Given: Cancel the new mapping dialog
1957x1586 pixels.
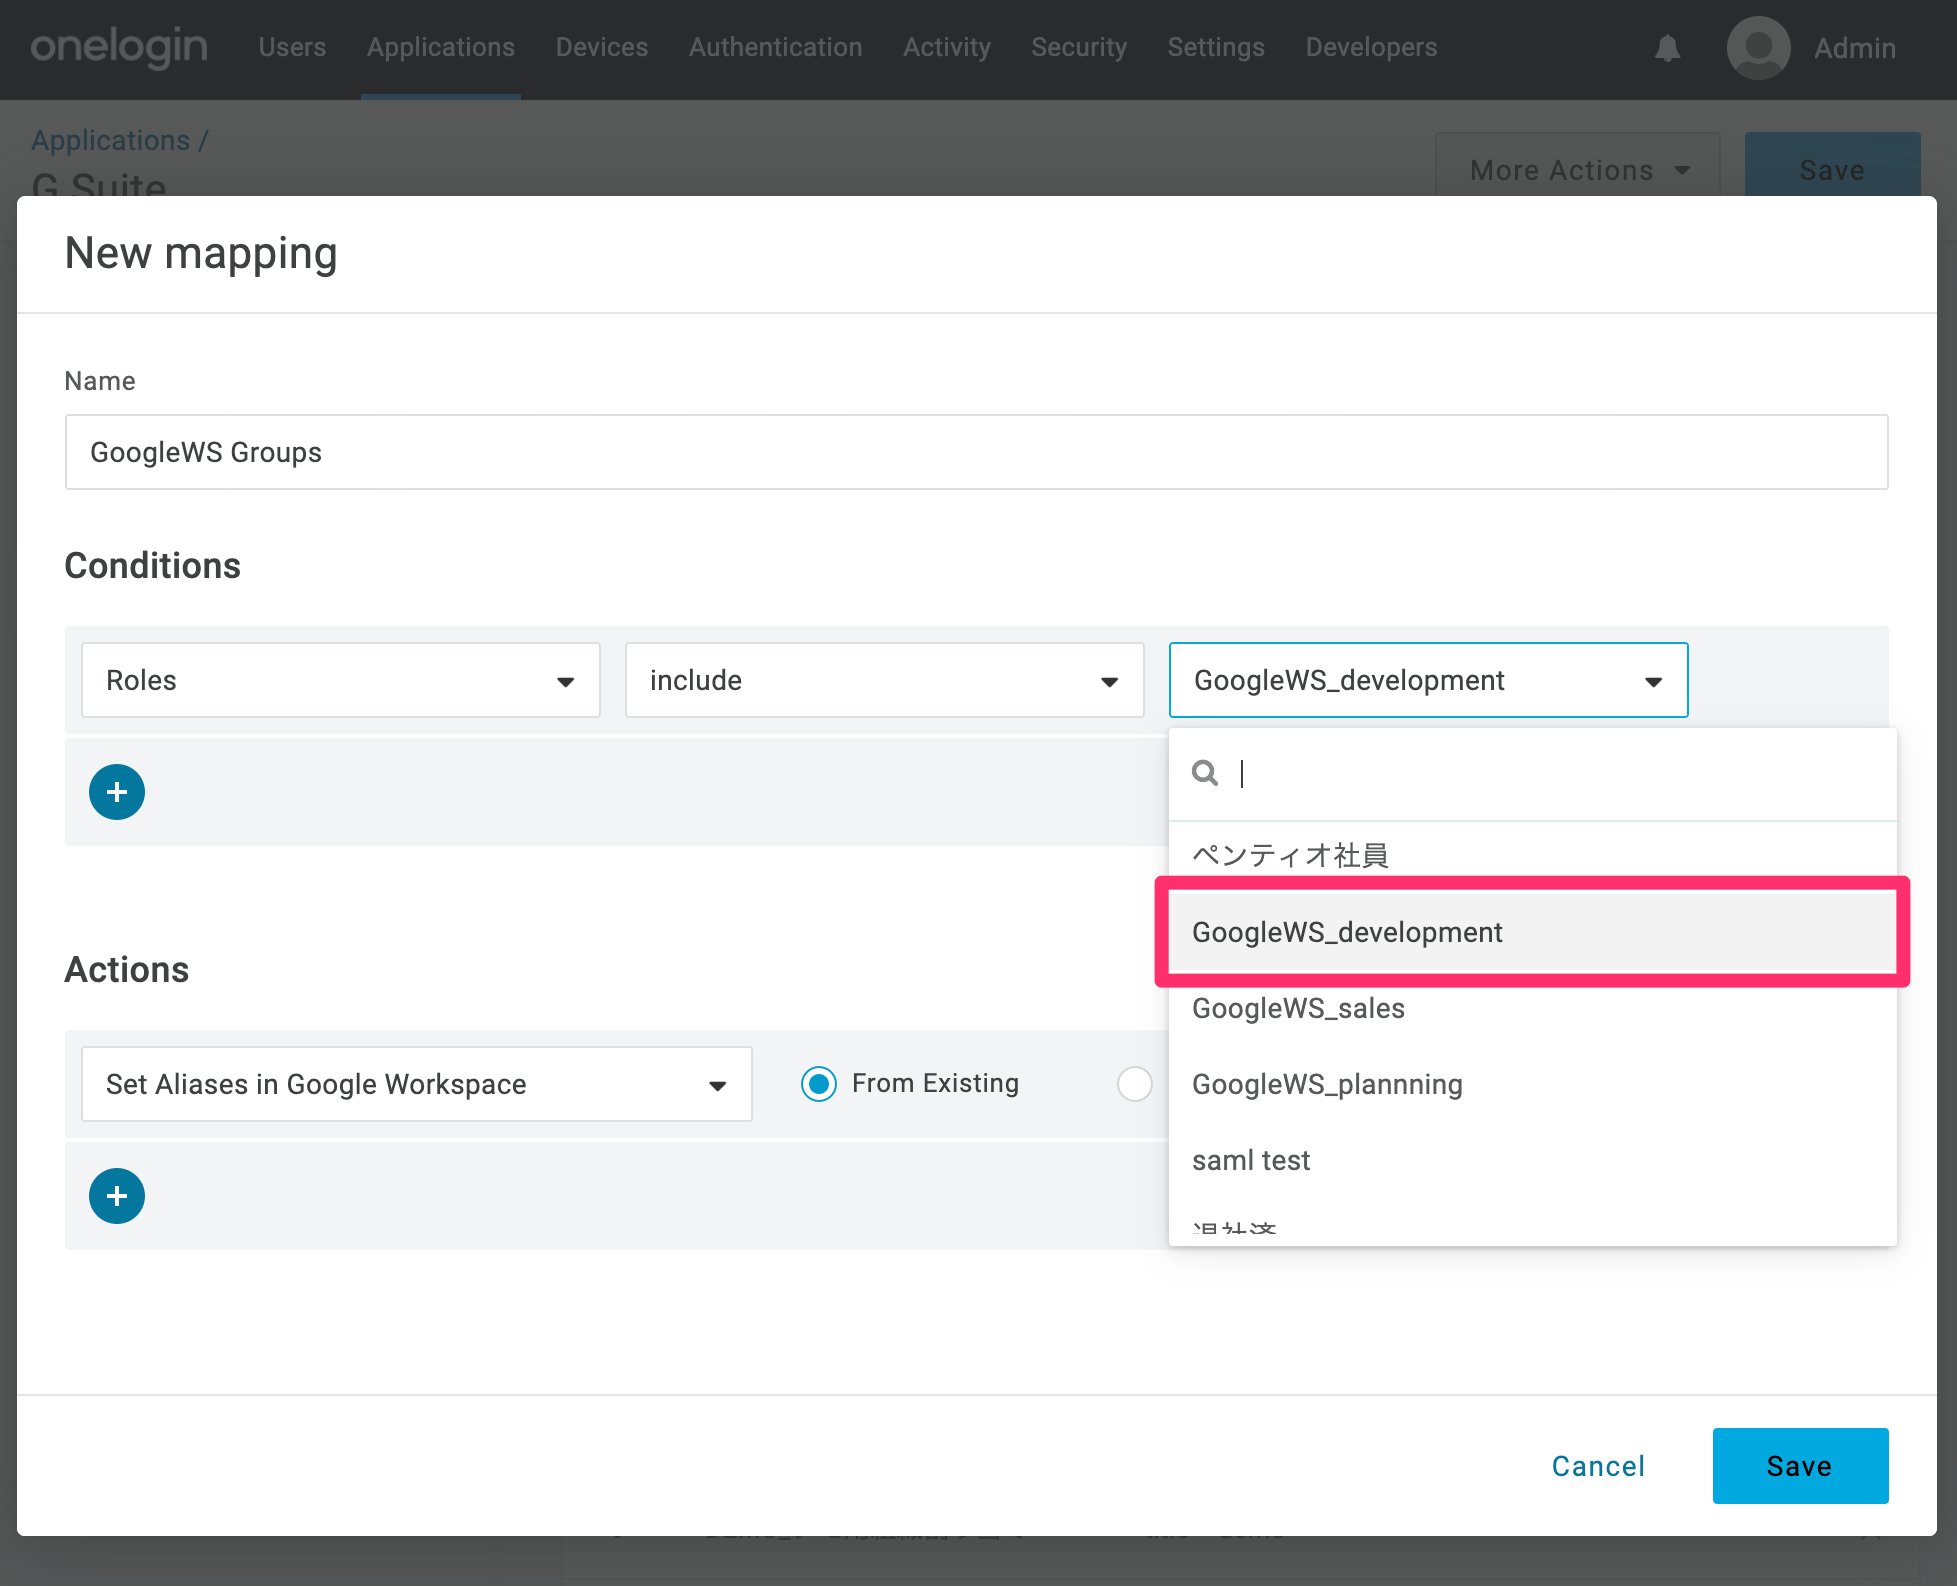Looking at the screenshot, I should point(1598,1466).
